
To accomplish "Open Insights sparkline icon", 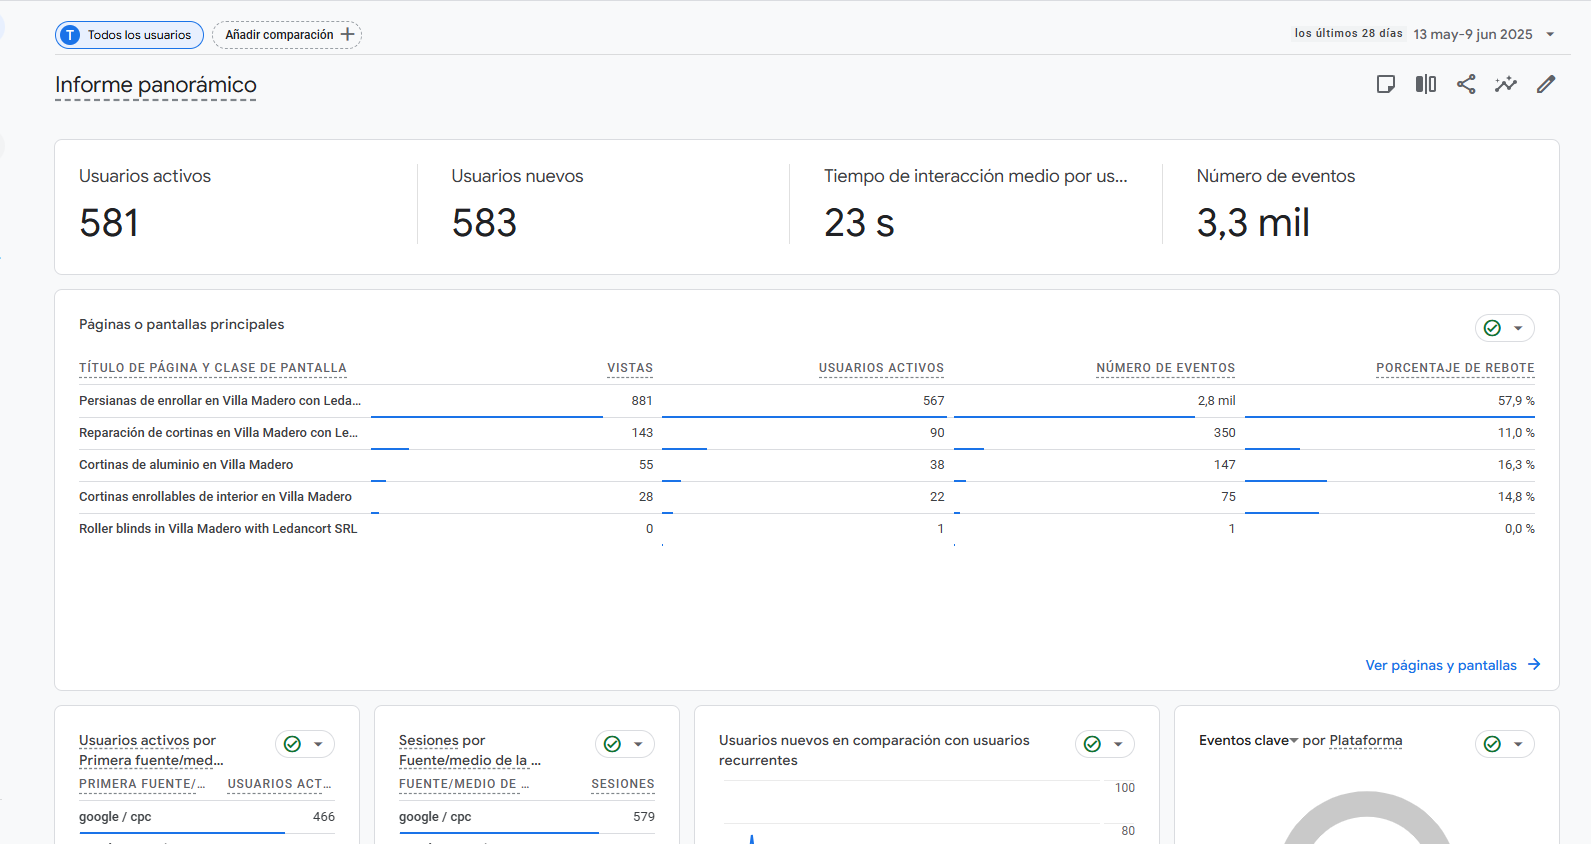I will click(x=1506, y=84).
